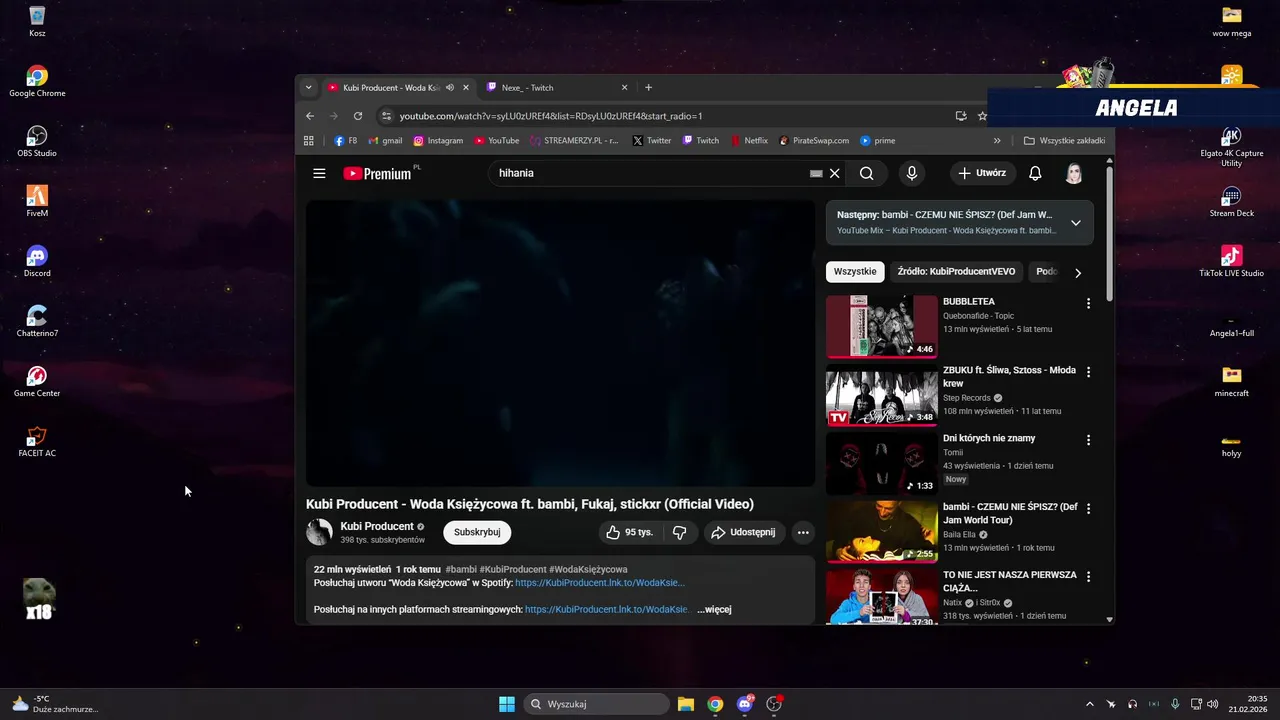View site information icon in address bar
The height and width of the screenshot is (720, 1280).
click(387, 116)
